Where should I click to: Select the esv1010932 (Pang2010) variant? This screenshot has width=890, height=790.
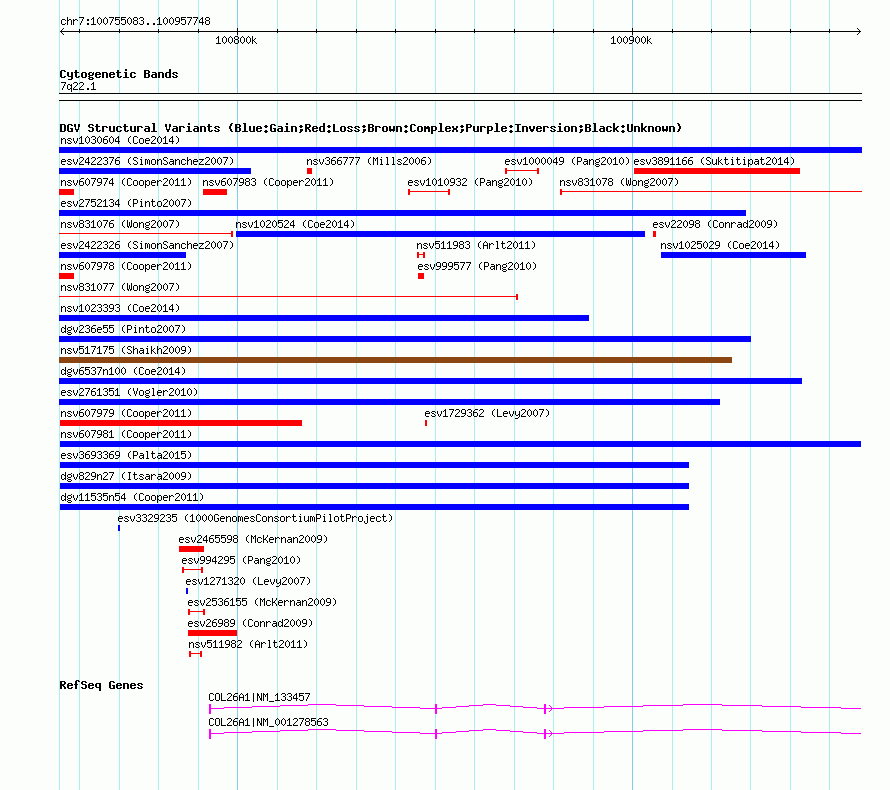[x=470, y=182]
